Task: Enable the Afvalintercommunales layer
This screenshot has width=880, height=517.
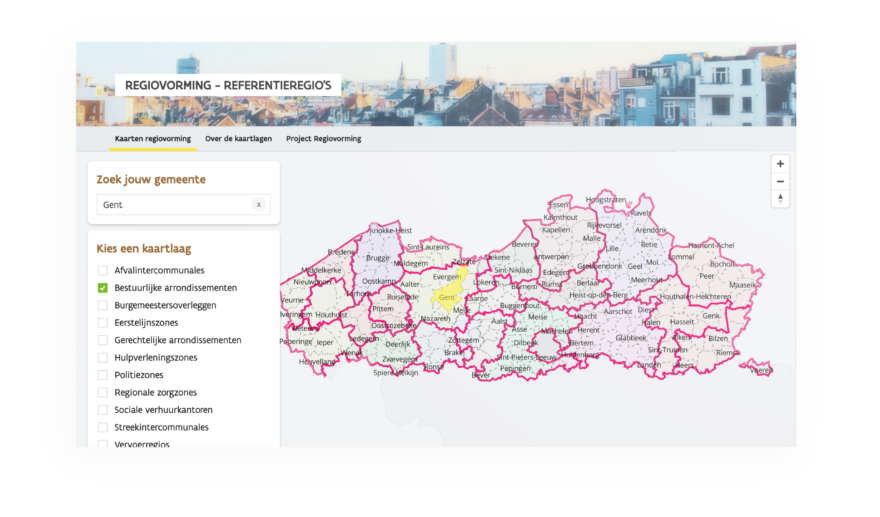Action: tap(103, 271)
